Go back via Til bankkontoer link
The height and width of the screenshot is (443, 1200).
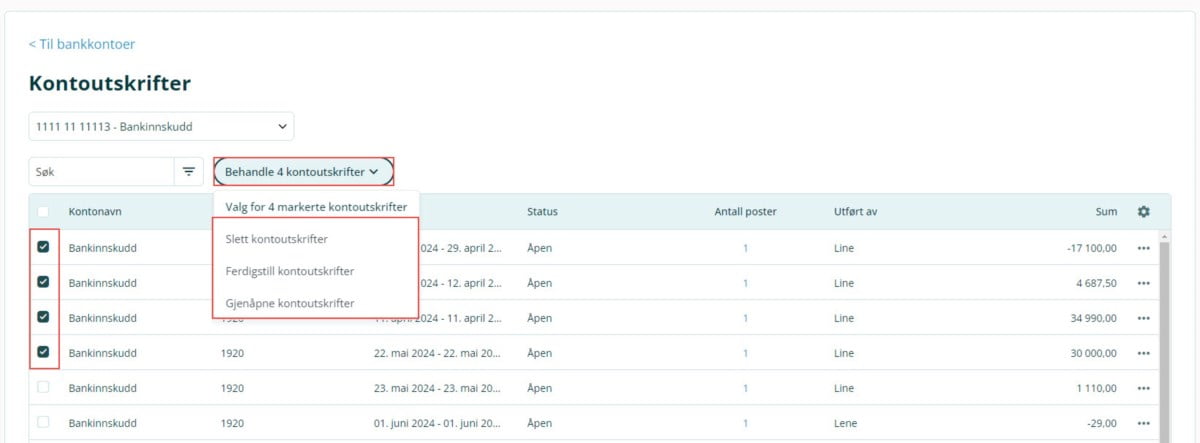coord(82,44)
